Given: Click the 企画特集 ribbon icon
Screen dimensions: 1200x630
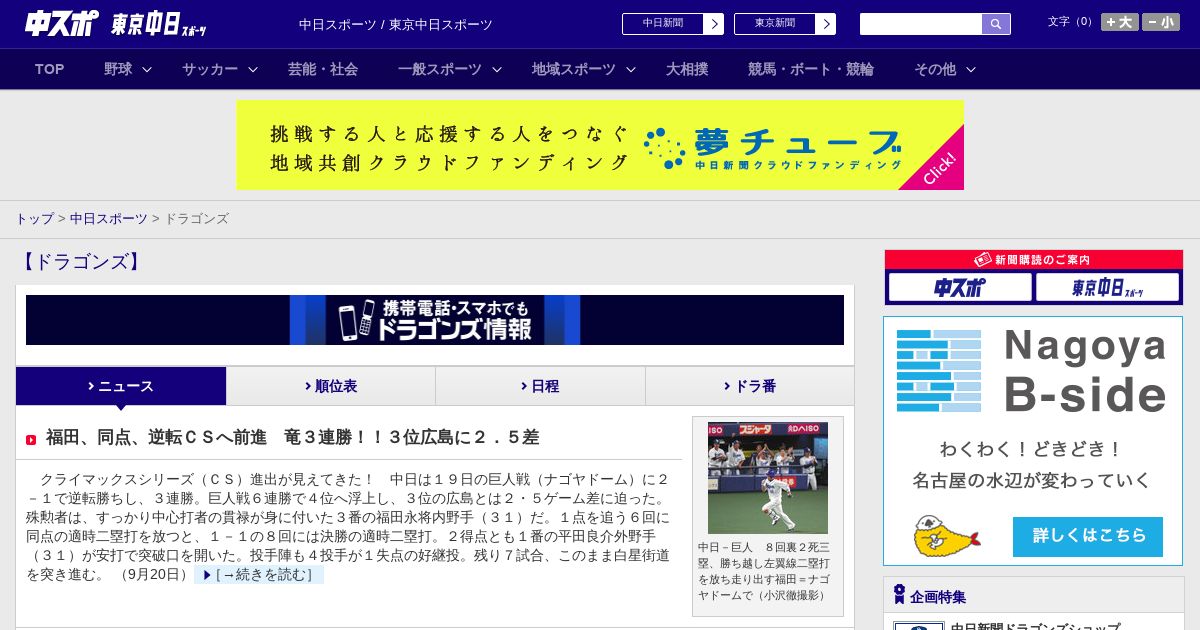Looking at the screenshot, I should pos(899,594).
